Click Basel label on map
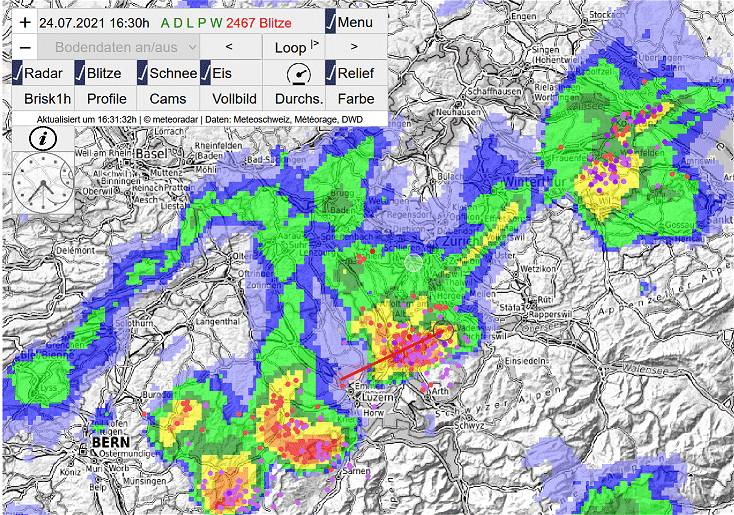The width and height of the screenshot is (734, 515). pyautogui.click(x=152, y=153)
